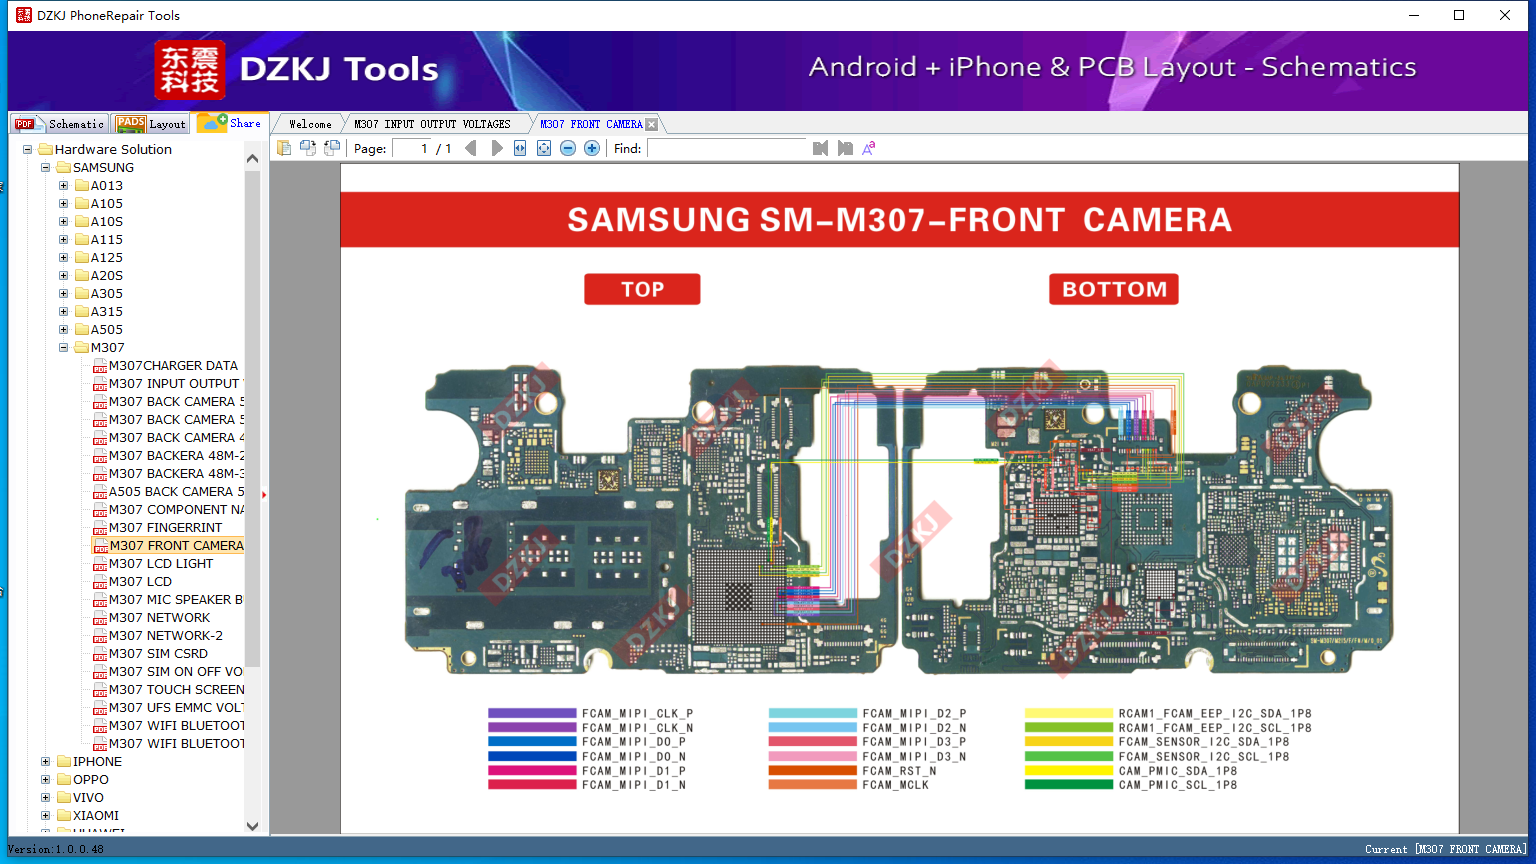Click the find previous icon
Image resolution: width=1536 pixels, height=864 pixels.
821,148
